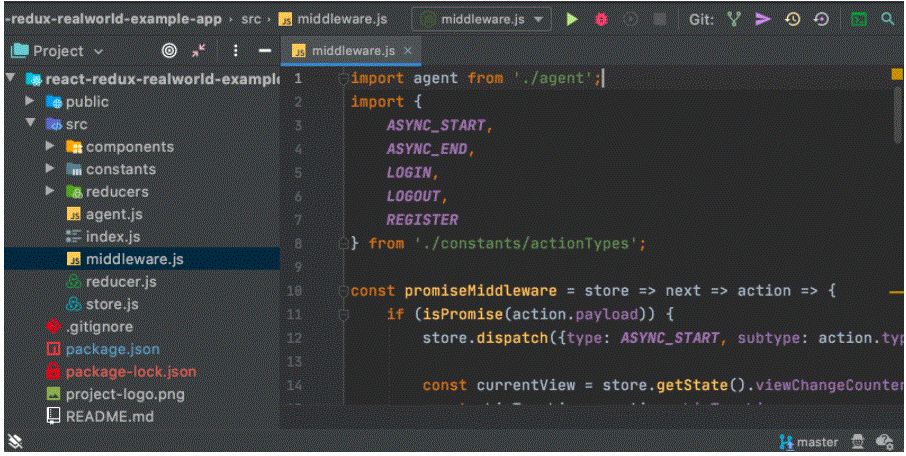Image resolution: width=906 pixels, height=456 pixels.
Task: Collapse the src folder
Action: tap(32, 124)
